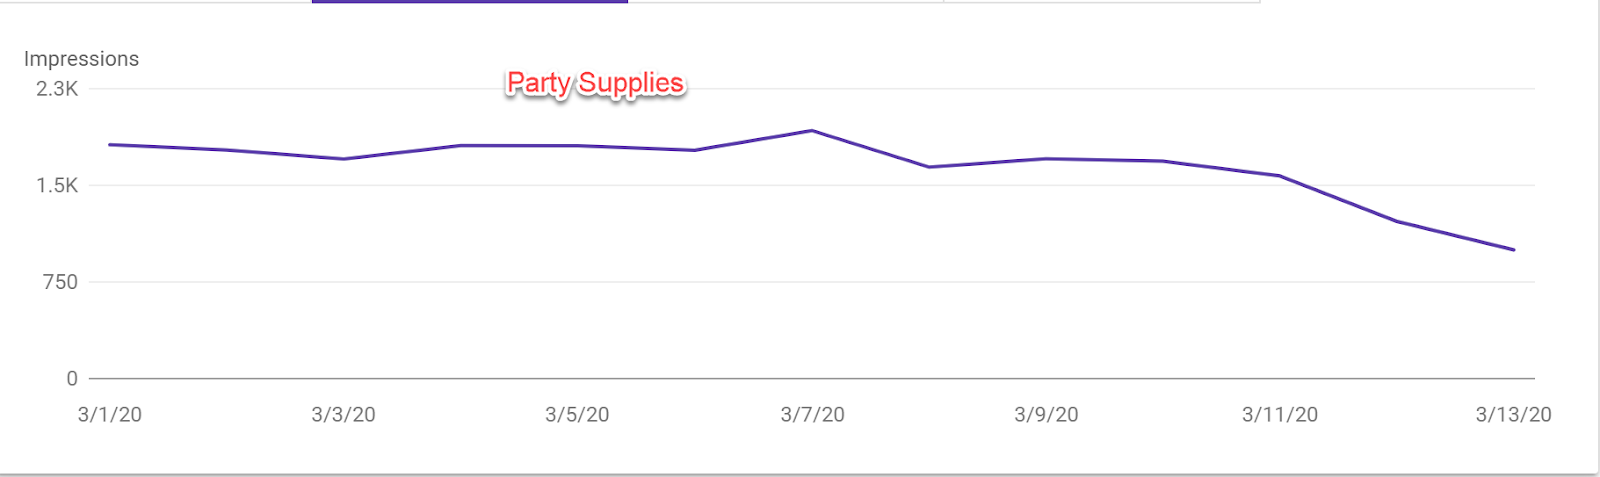Image resolution: width=1600 pixels, height=477 pixels.
Task: Click the 3/9/20 date label
Action: point(1047,414)
